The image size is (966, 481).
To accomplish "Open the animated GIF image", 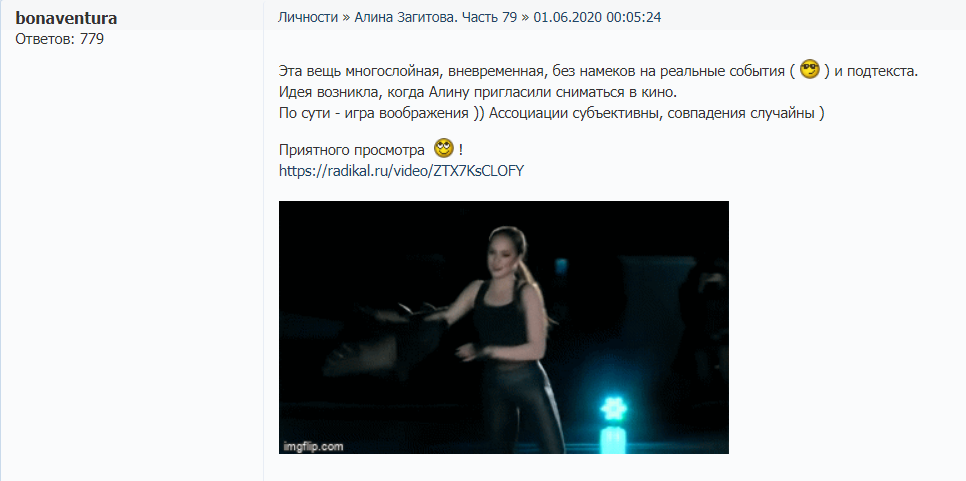I will [504, 327].
